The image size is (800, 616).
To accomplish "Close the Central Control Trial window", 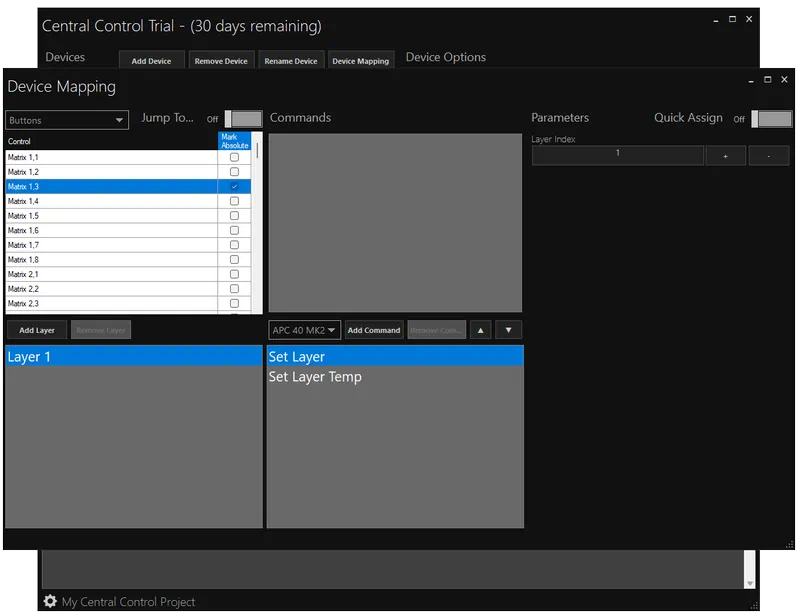I will [x=749, y=19].
